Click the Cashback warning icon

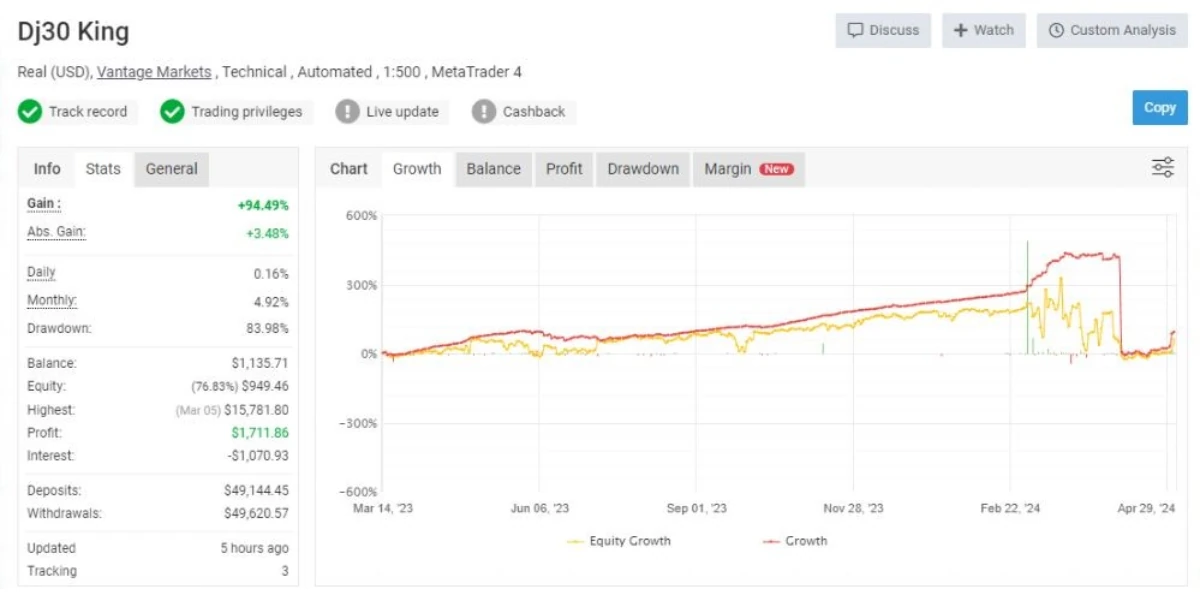tap(483, 111)
